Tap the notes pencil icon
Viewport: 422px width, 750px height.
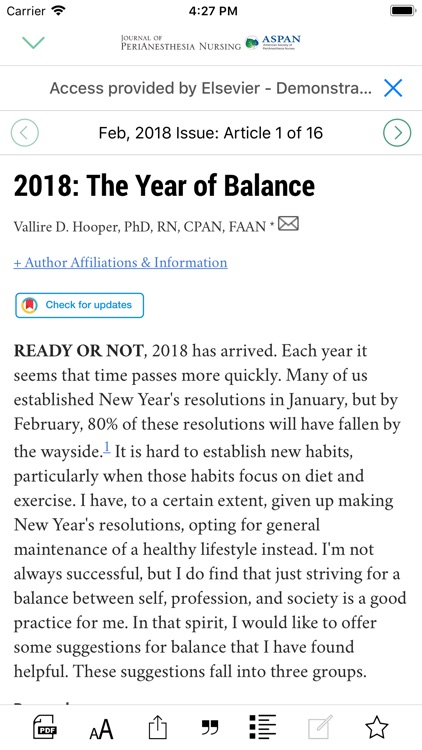[x=320, y=728]
